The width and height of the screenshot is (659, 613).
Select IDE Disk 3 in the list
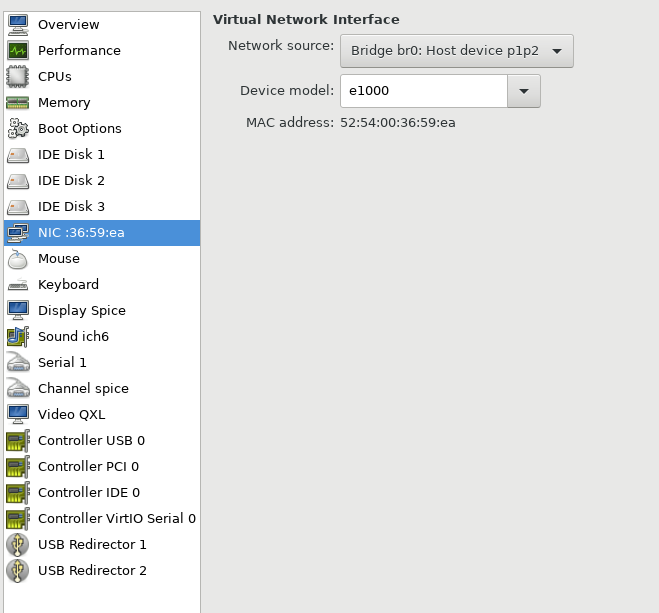(x=102, y=207)
